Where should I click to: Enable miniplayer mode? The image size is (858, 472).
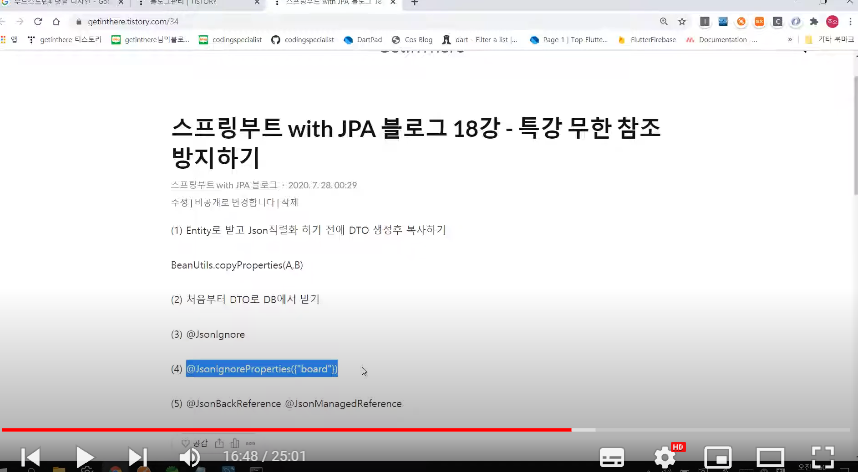tap(717, 457)
